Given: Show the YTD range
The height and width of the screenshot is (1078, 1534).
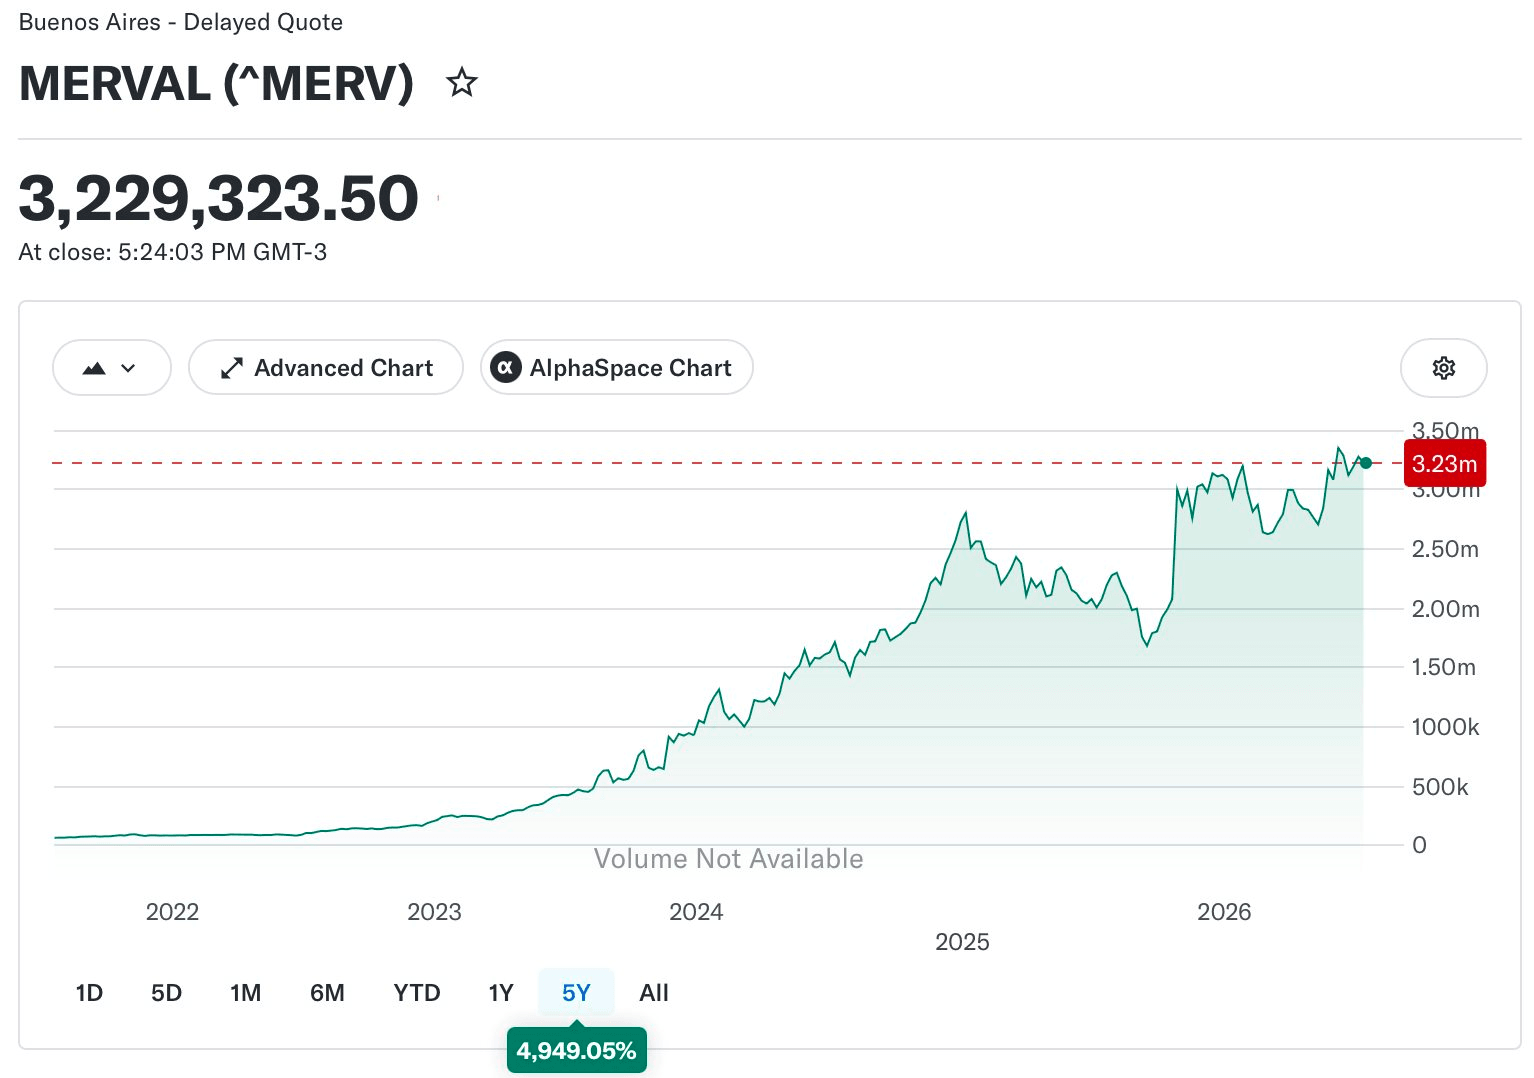Looking at the screenshot, I should click(x=417, y=993).
